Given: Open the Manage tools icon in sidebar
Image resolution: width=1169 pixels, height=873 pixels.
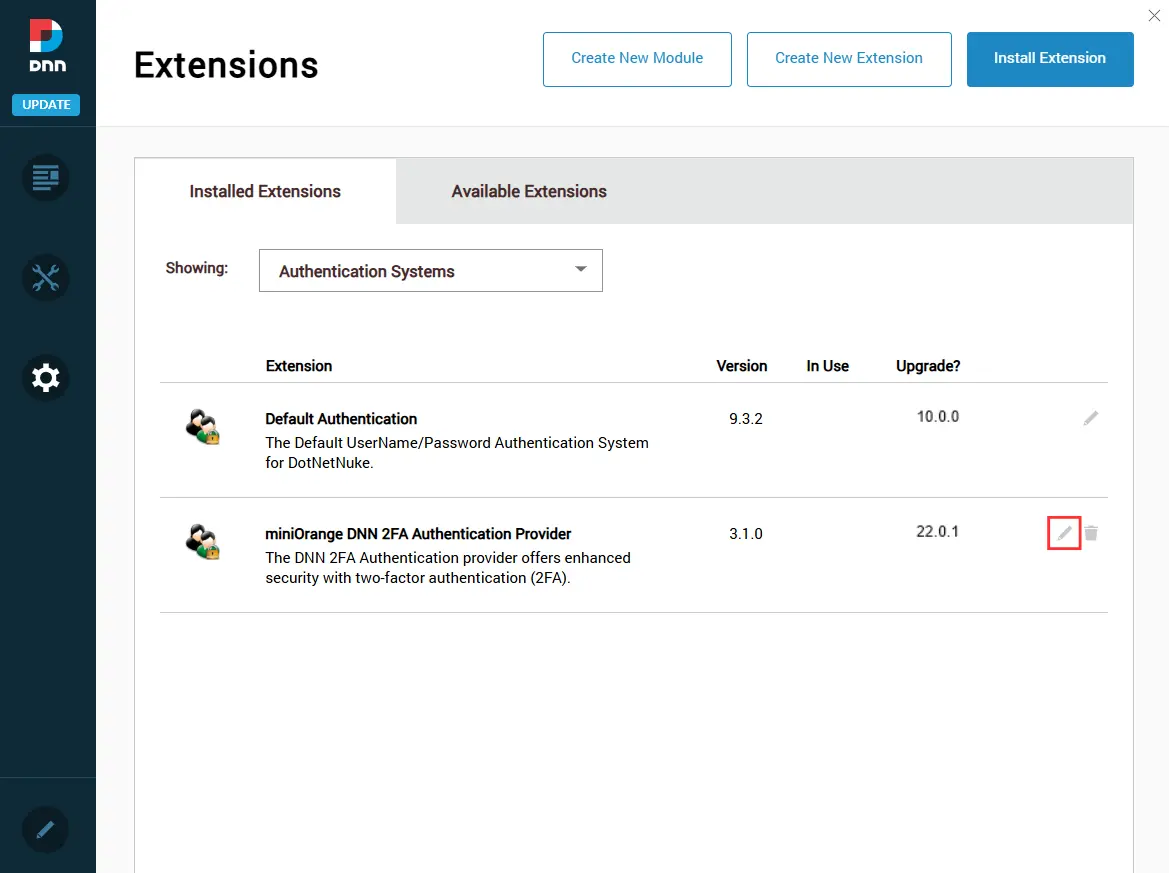Looking at the screenshot, I should (x=45, y=278).
